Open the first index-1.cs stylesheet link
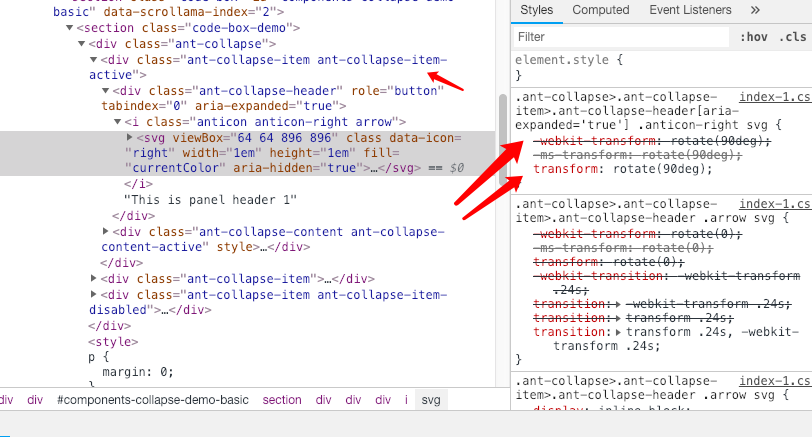The image size is (812, 437). pyautogui.click(x=775, y=97)
